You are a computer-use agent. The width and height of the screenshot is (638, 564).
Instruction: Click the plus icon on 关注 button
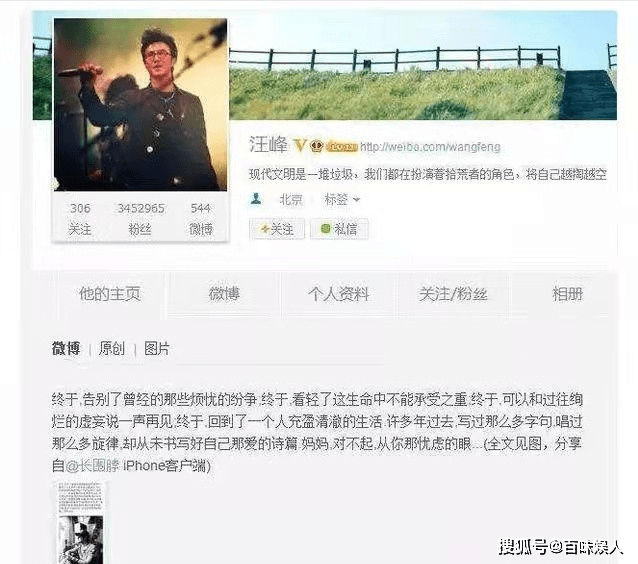coord(265,229)
